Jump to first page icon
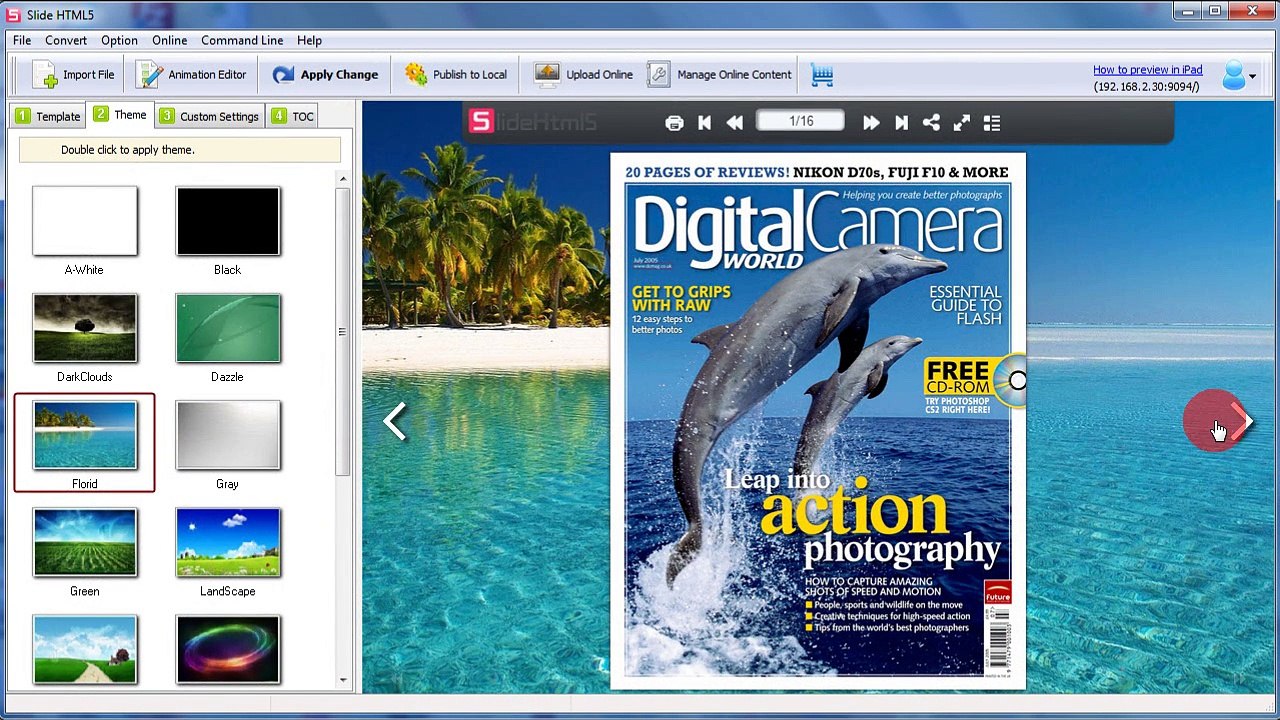The height and width of the screenshot is (720, 1280). pos(704,123)
